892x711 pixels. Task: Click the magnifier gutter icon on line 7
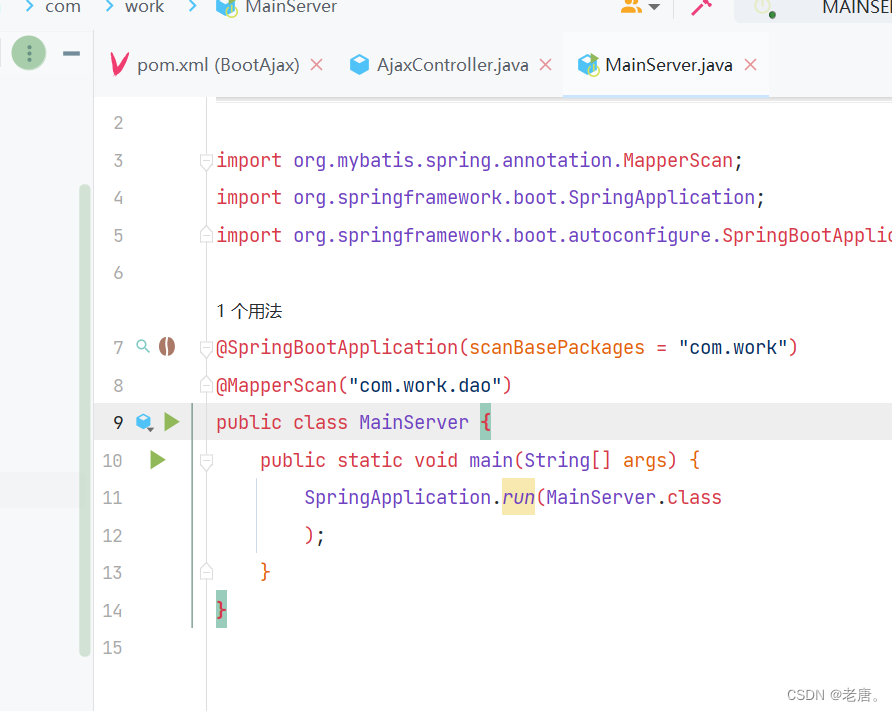click(x=143, y=346)
